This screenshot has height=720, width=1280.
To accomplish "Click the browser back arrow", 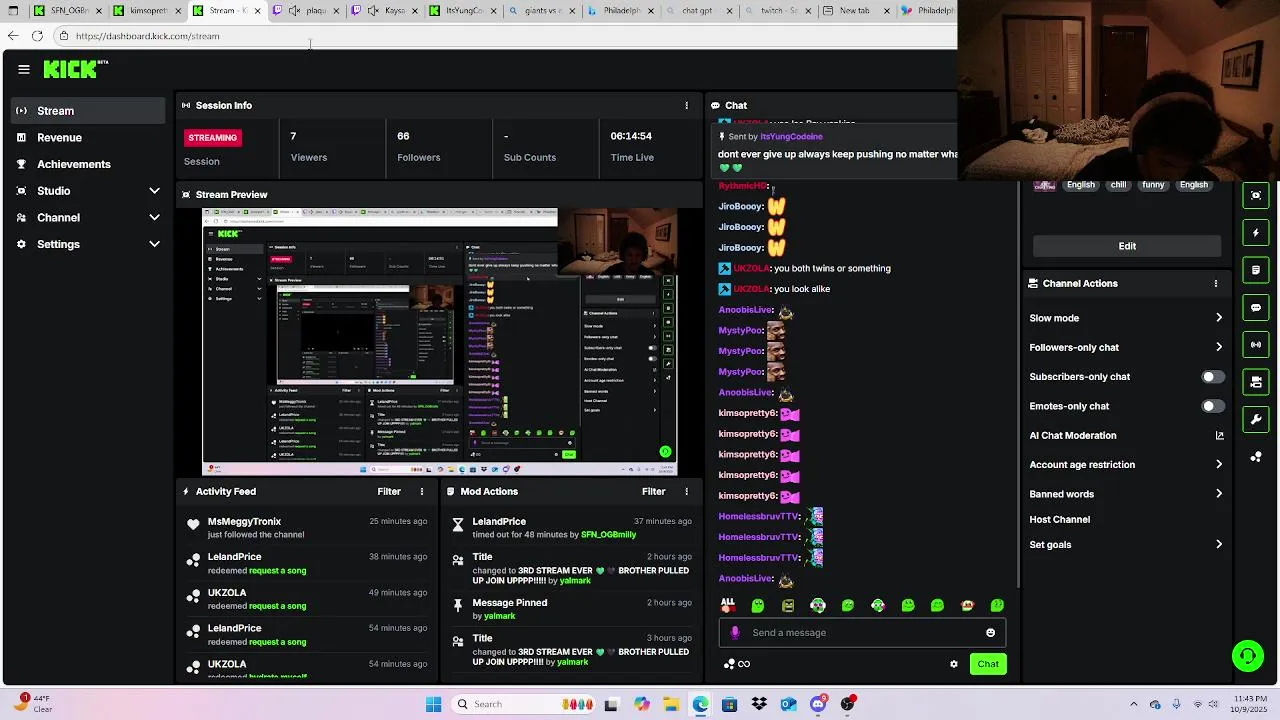I will coord(12,36).
